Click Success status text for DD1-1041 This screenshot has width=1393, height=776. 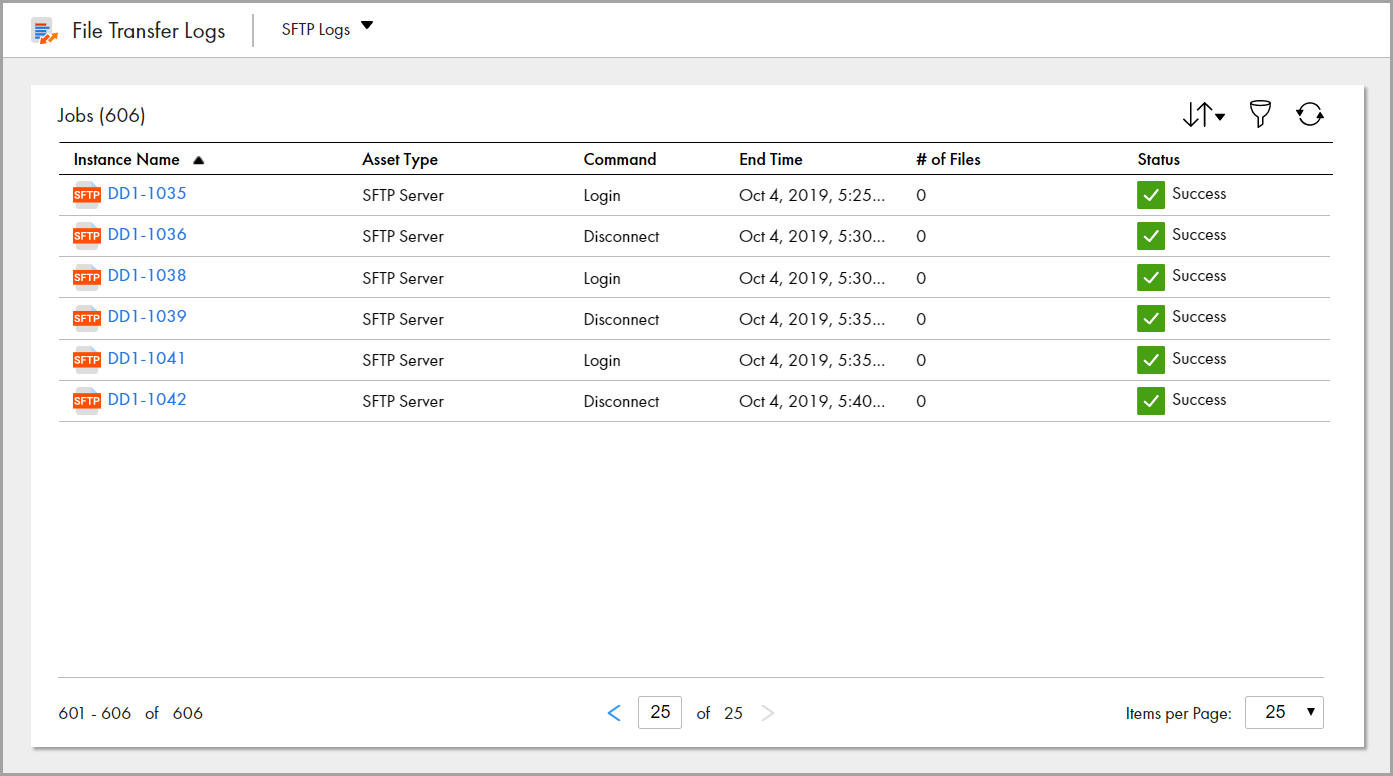1199,358
